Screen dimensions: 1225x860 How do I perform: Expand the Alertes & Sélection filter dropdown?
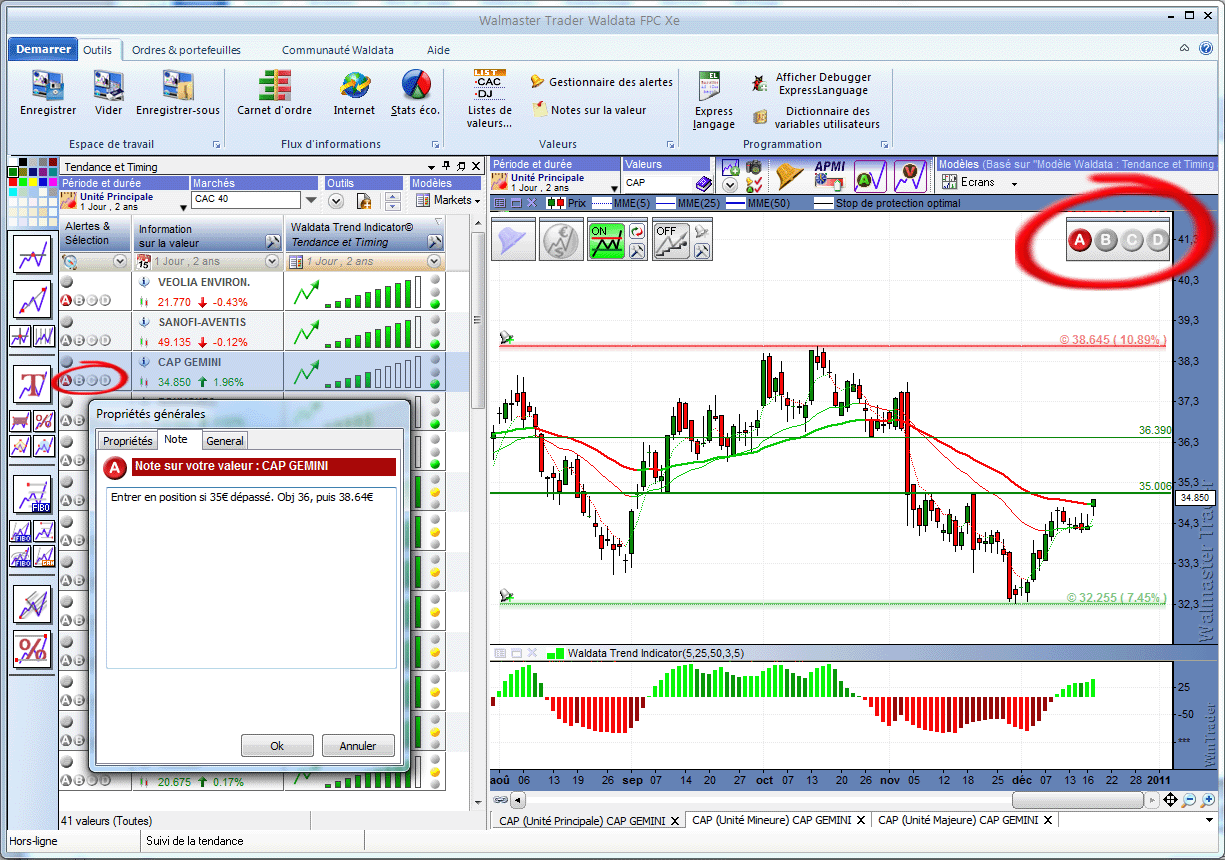[x=120, y=261]
